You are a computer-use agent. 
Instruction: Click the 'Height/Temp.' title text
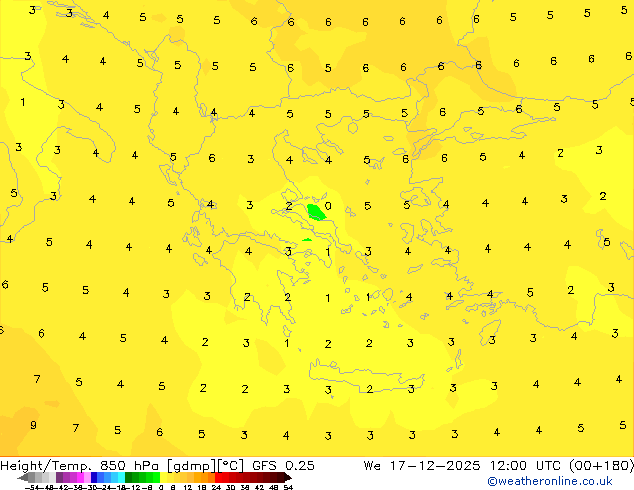[x=44, y=466]
